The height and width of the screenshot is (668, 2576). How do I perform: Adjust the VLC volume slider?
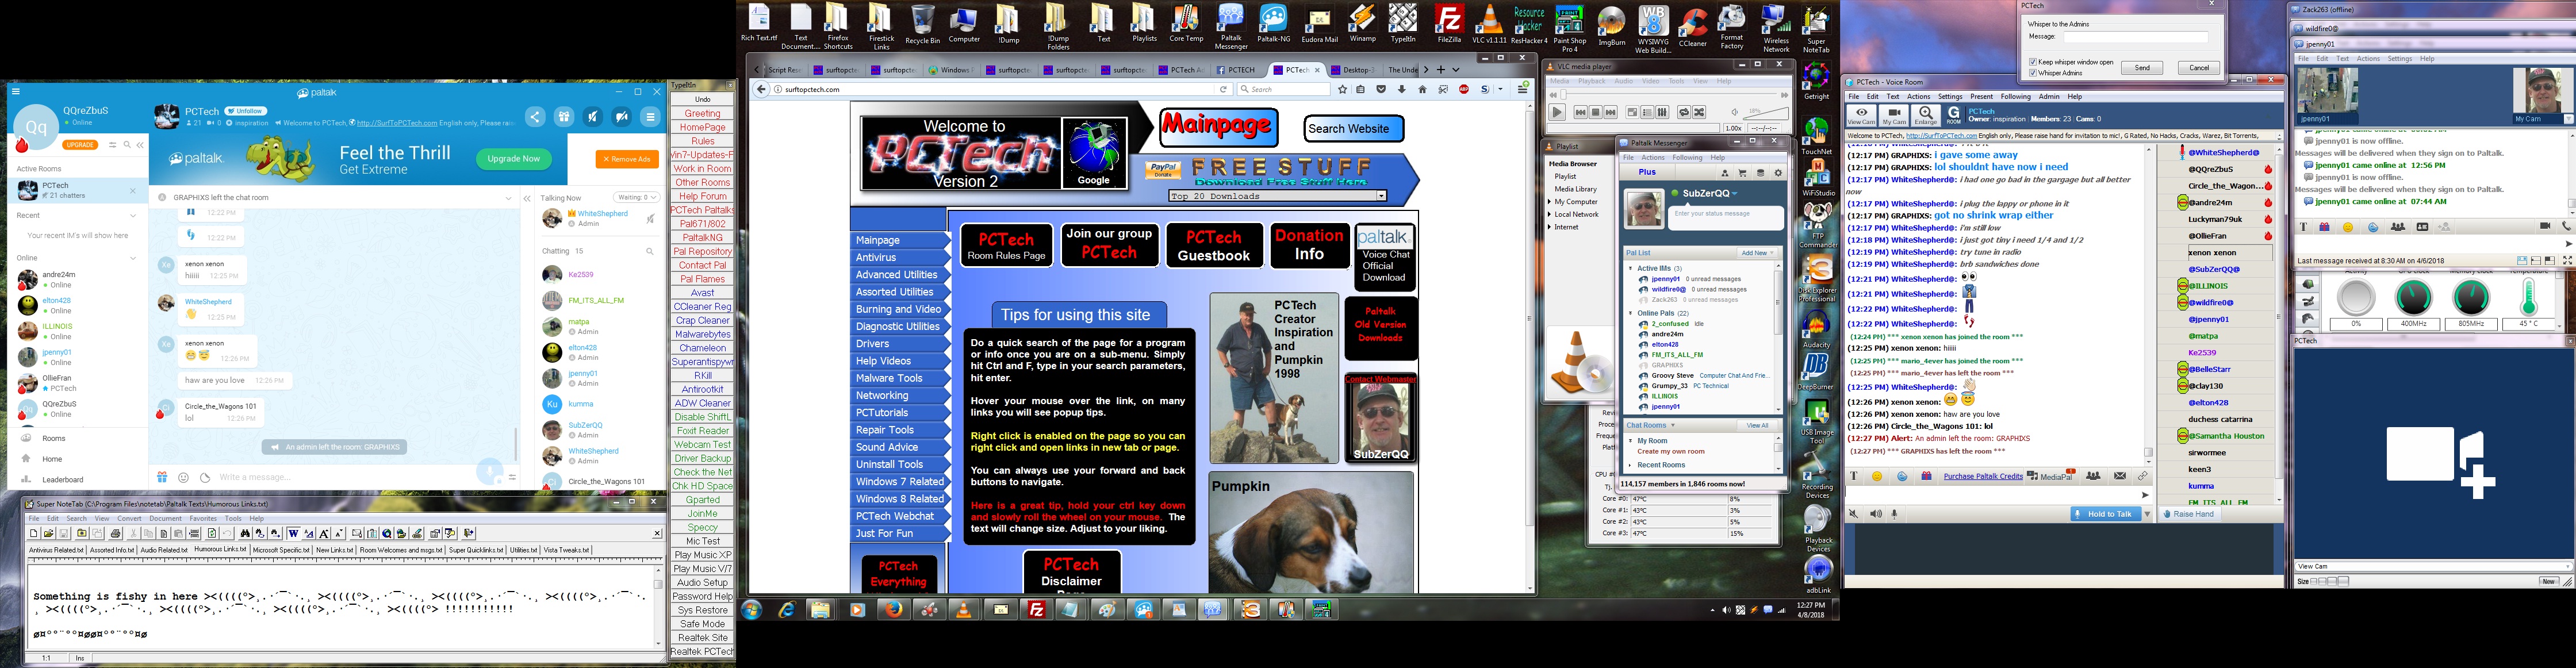pyautogui.click(x=1765, y=113)
